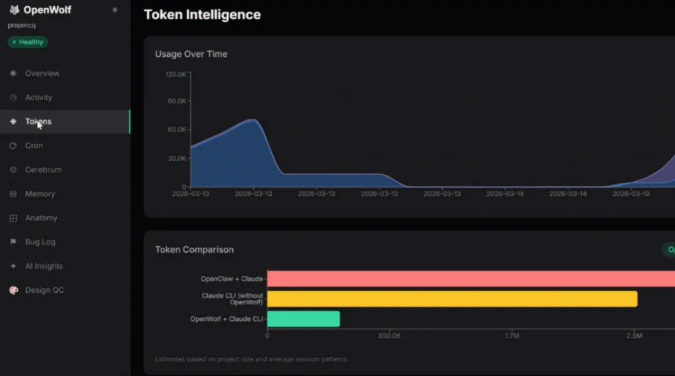Open the Bug Log page

tap(65, 242)
